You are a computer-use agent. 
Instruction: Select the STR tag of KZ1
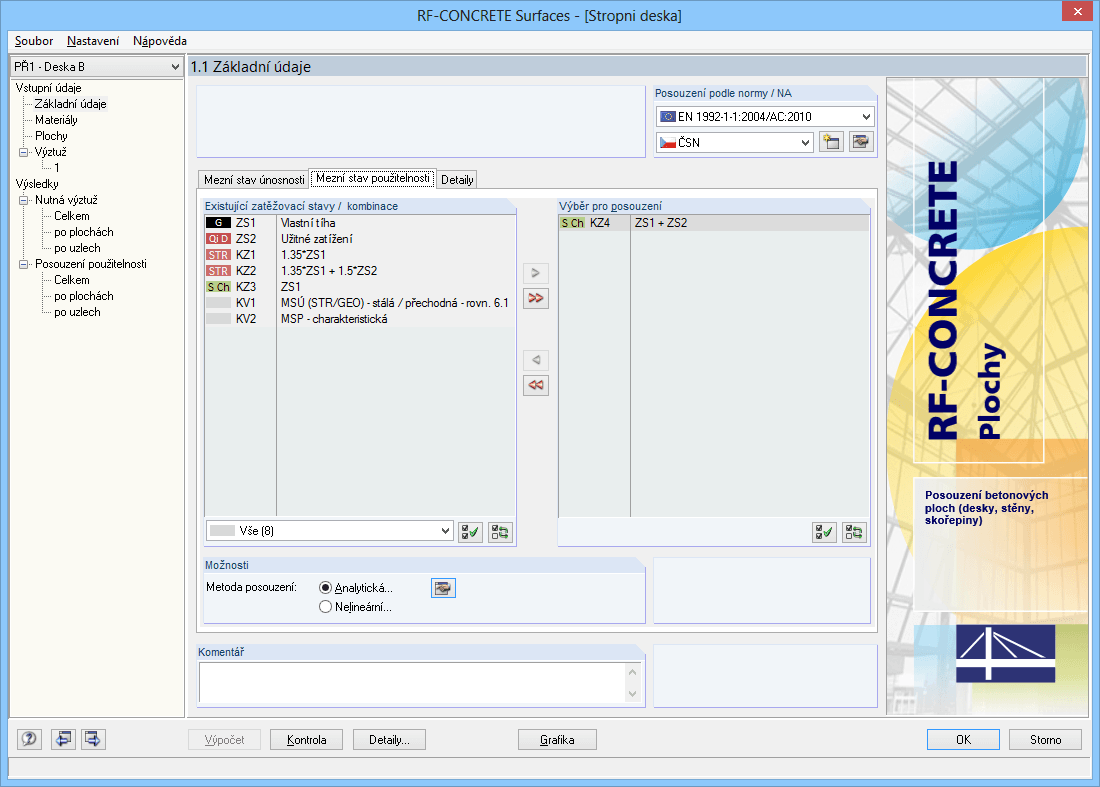[x=218, y=255]
